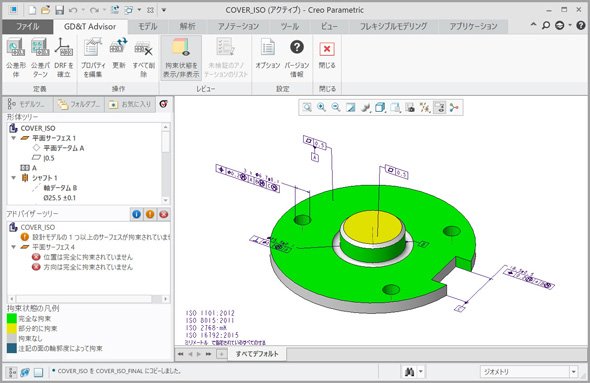Toggle red error message filter in advisor tree

[164, 214]
